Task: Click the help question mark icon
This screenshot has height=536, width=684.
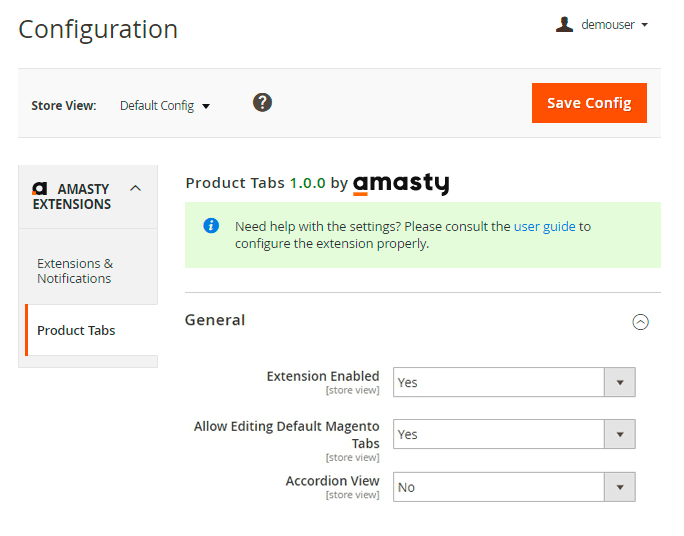Action: (x=262, y=102)
